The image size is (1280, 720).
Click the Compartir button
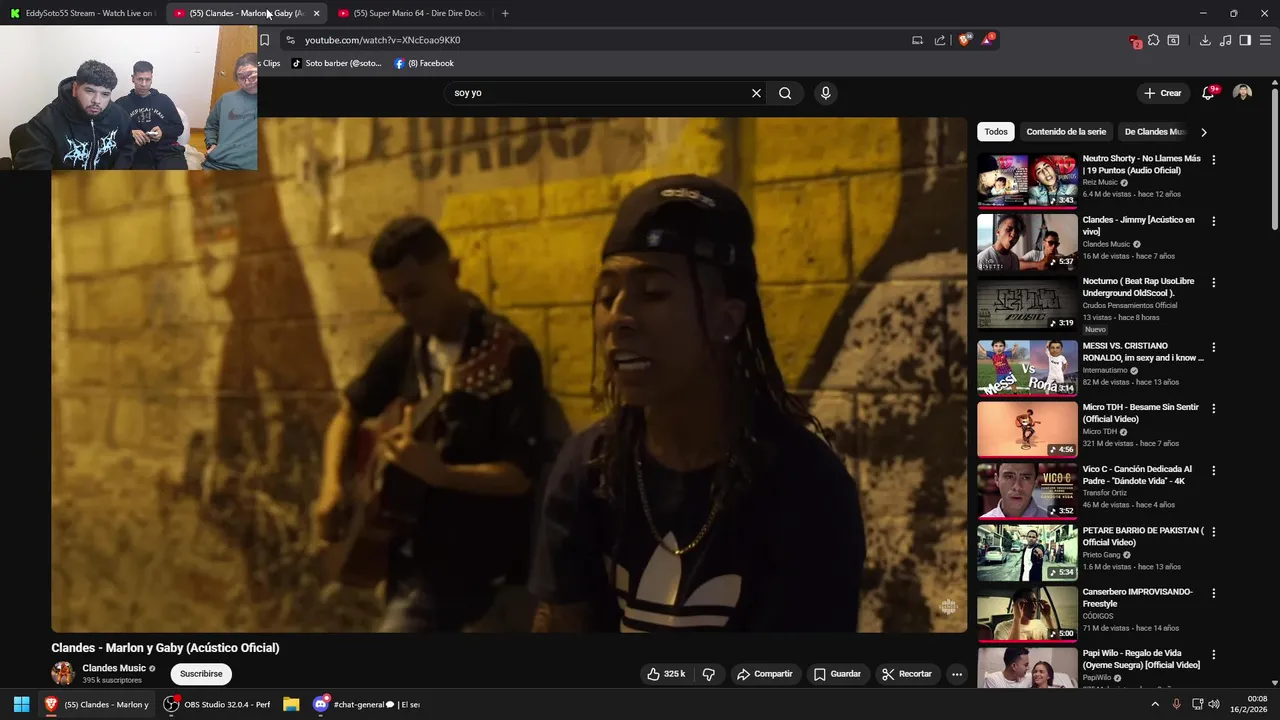pos(765,674)
